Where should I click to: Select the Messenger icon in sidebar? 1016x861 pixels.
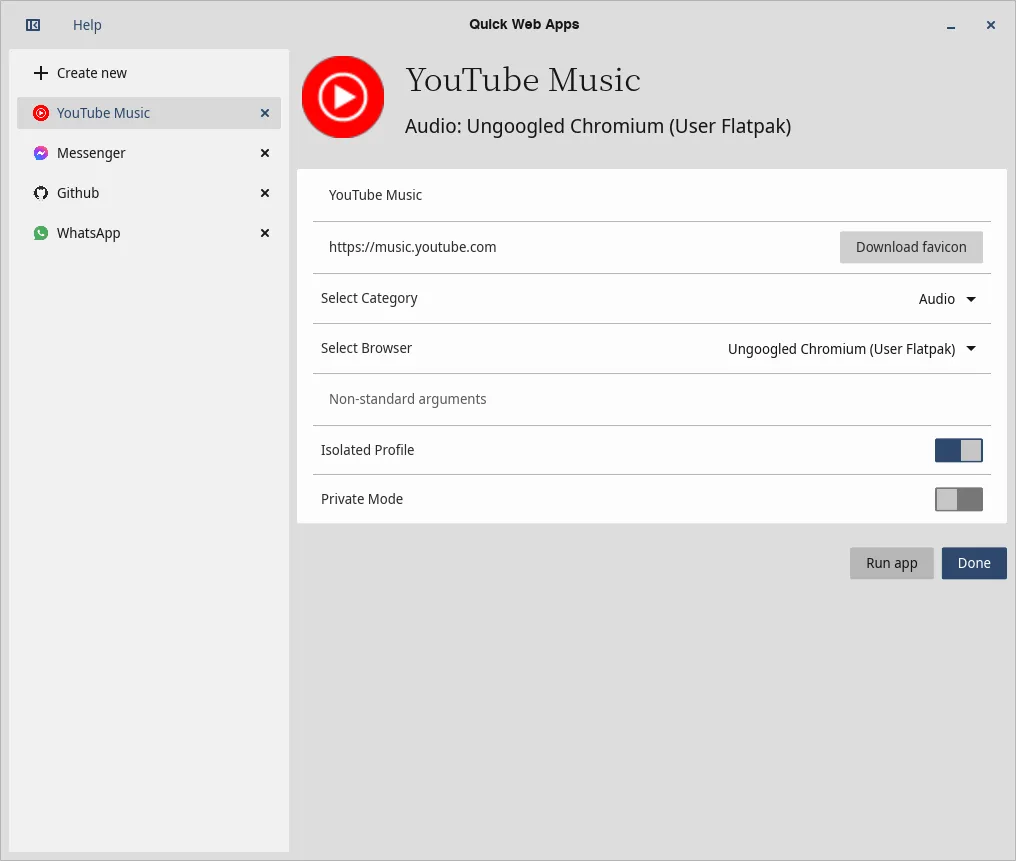[x=41, y=153]
